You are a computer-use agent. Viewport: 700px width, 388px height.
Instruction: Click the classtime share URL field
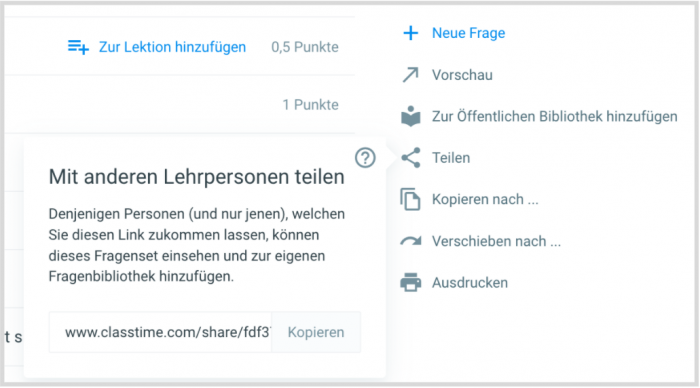tap(161, 332)
